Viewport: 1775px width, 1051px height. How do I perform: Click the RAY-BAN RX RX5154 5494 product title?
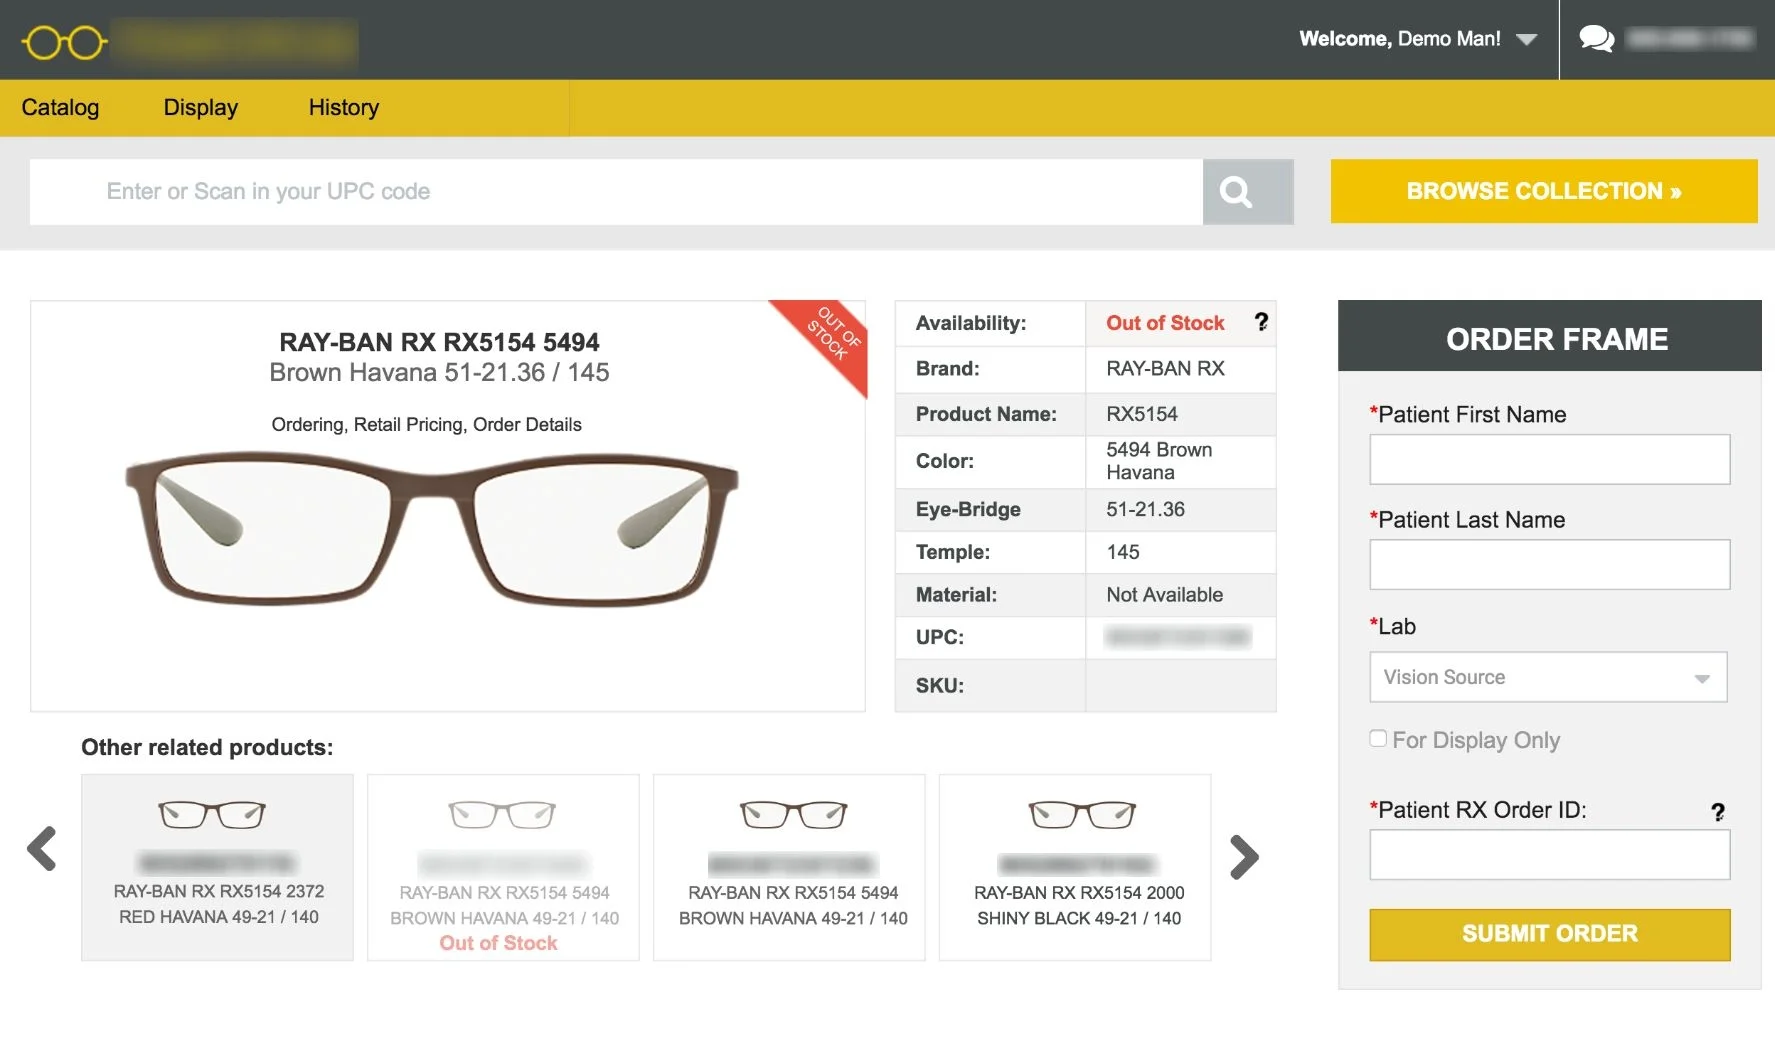[x=439, y=342]
